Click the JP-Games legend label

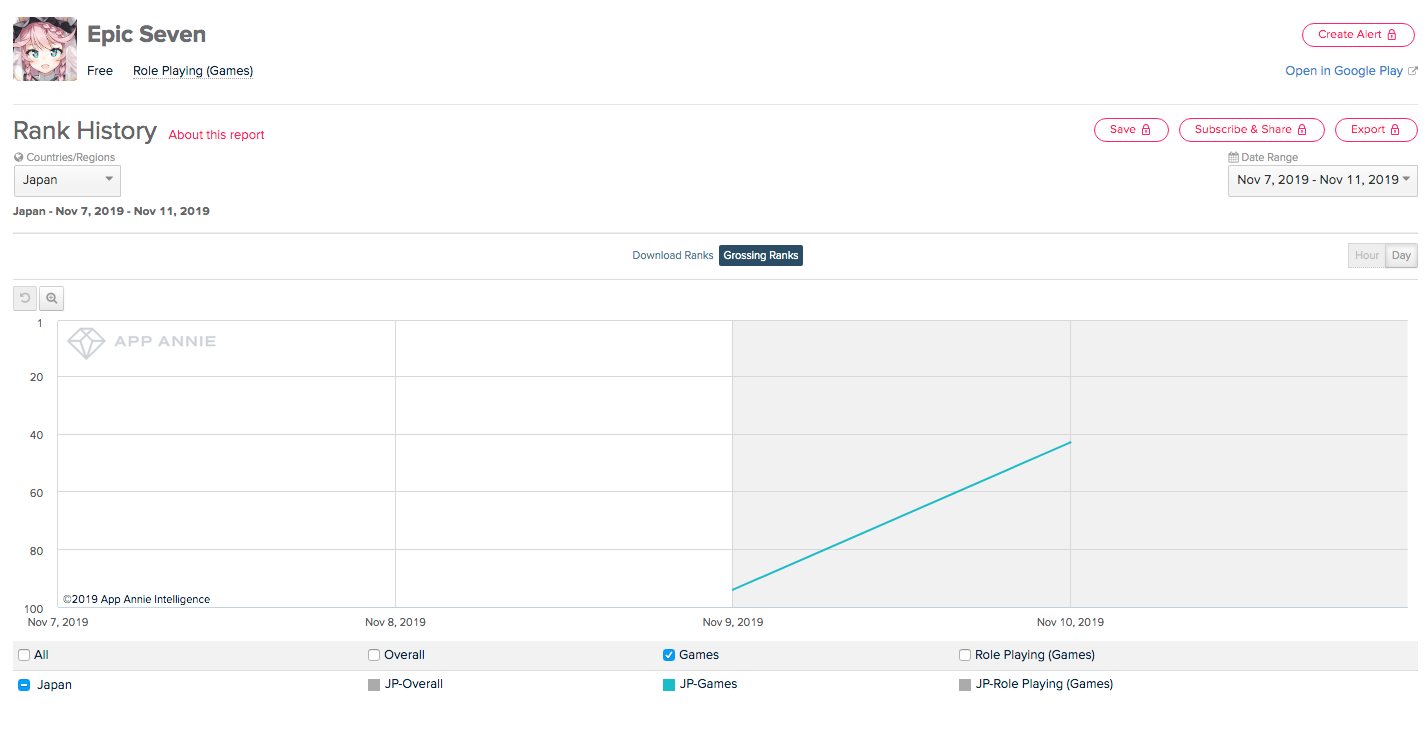click(x=708, y=685)
